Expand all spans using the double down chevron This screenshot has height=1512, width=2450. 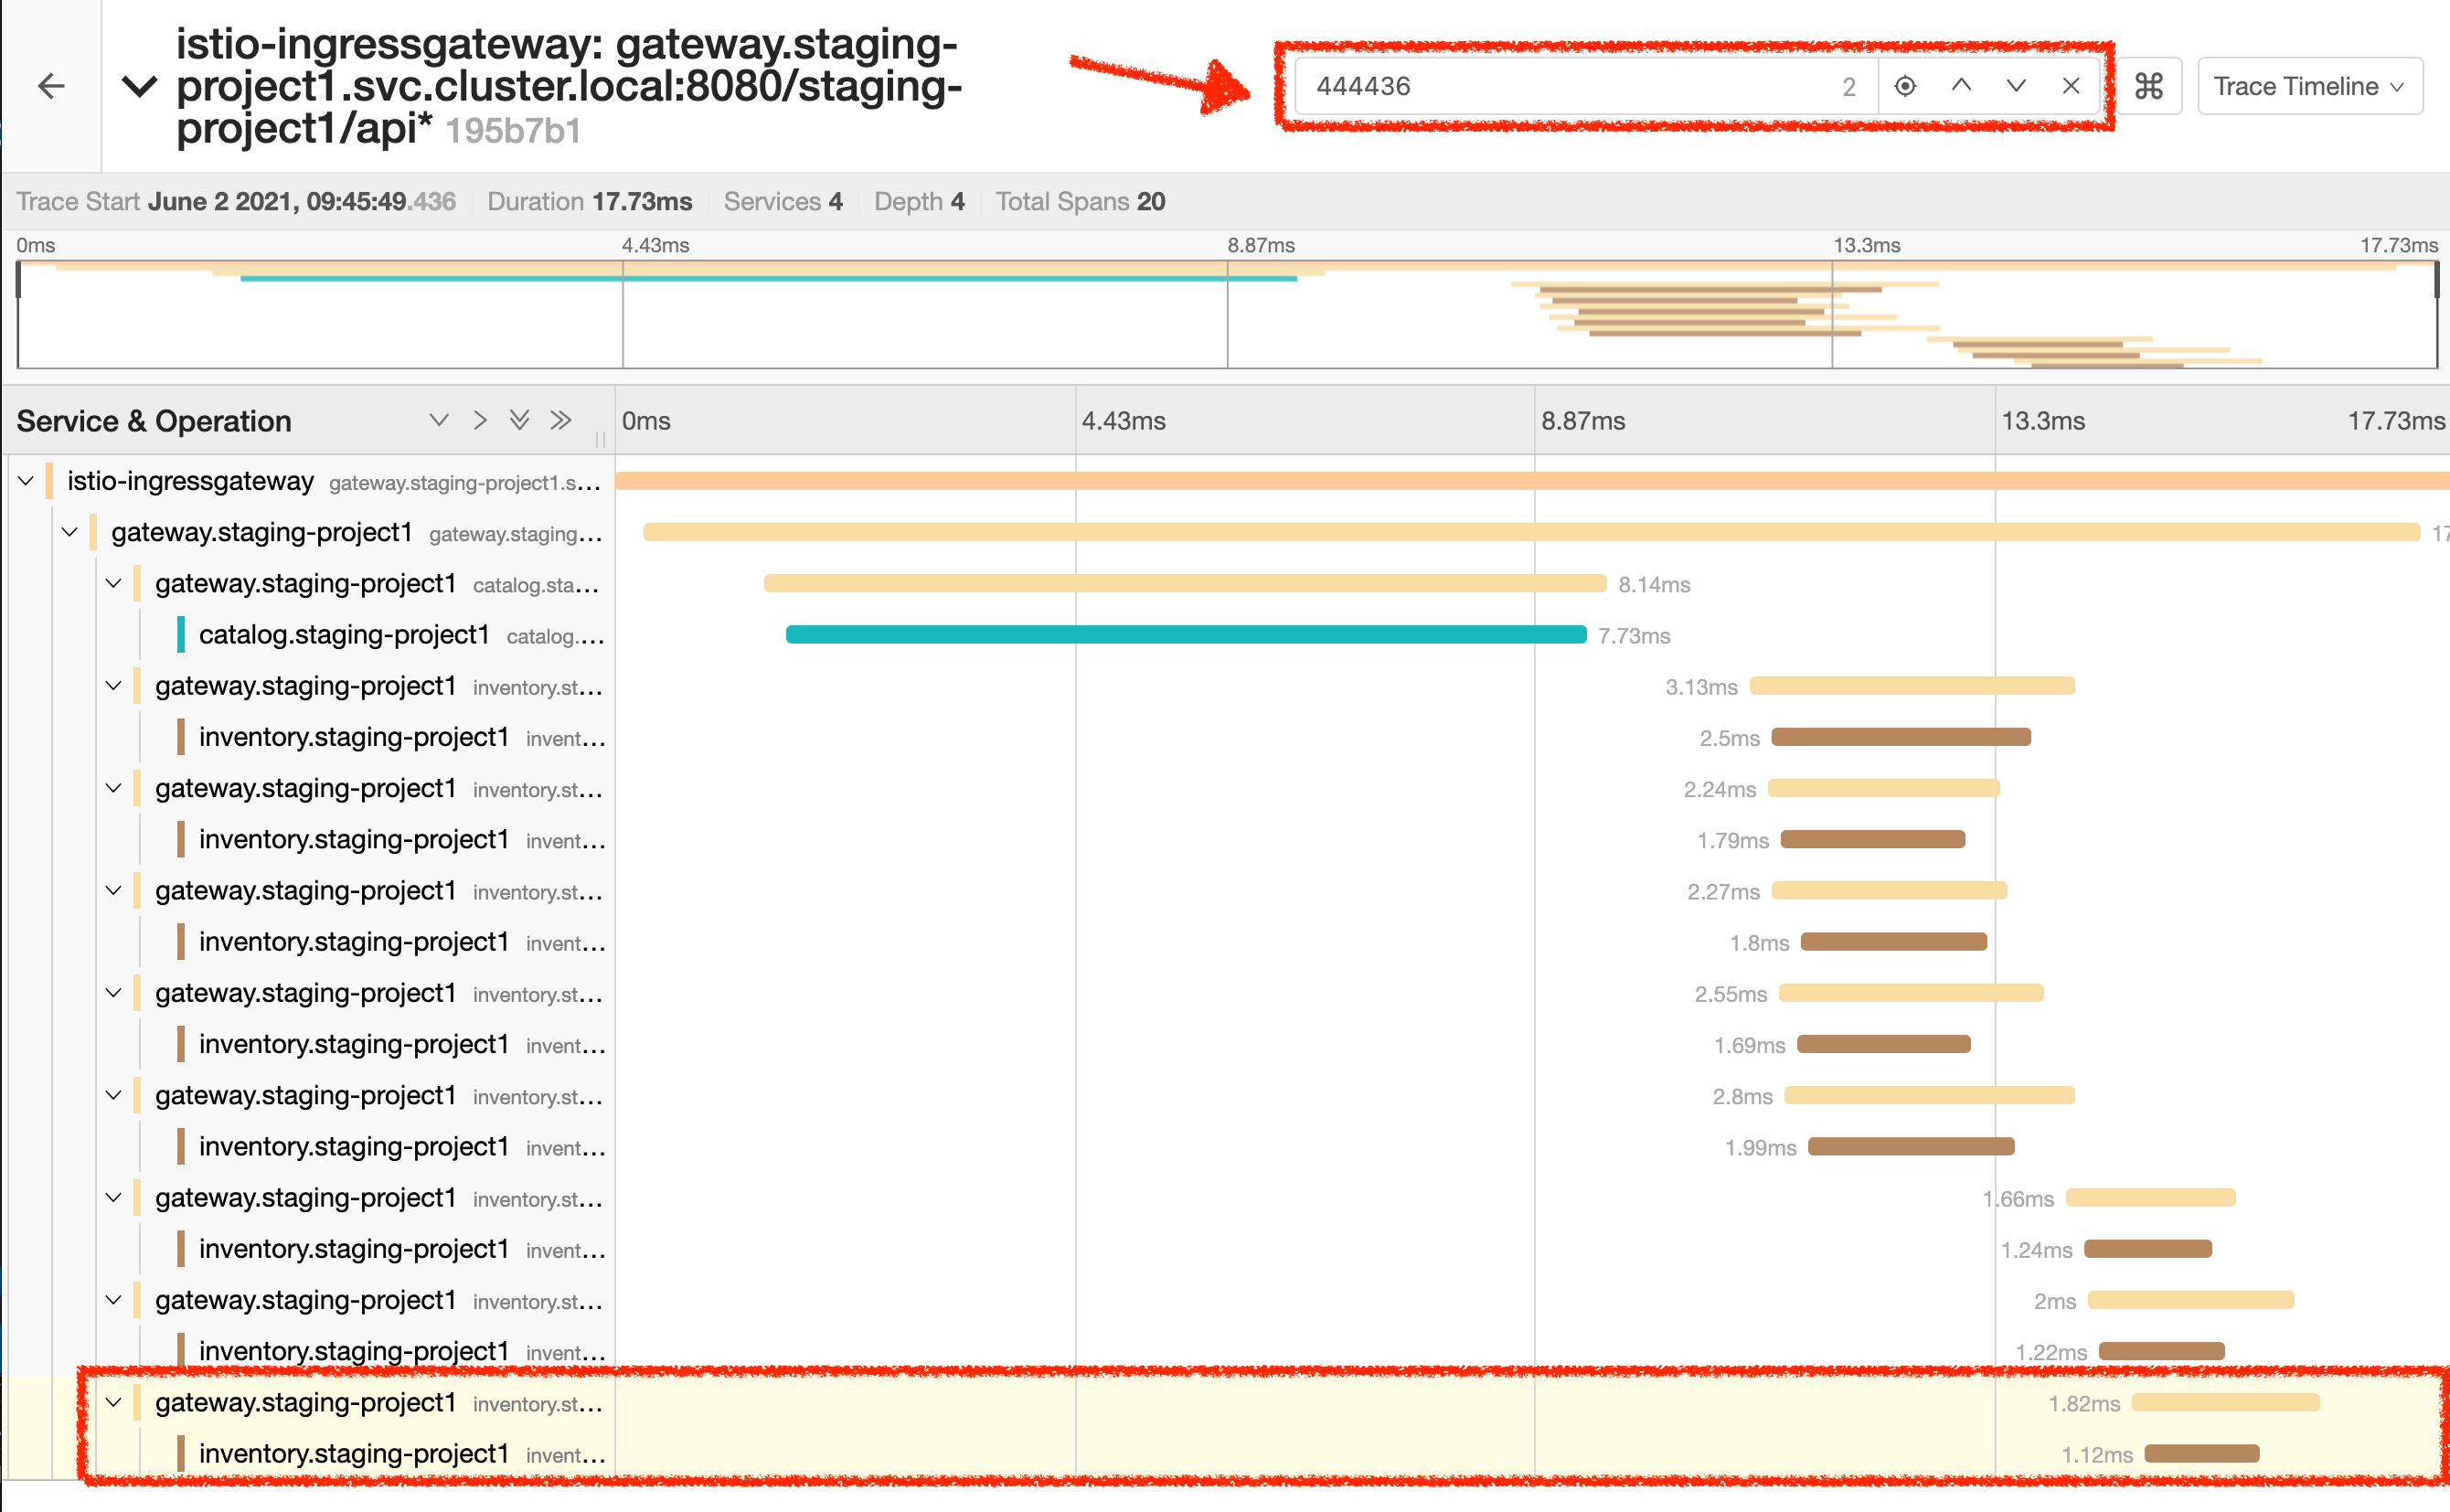pyautogui.click(x=519, y=420)
